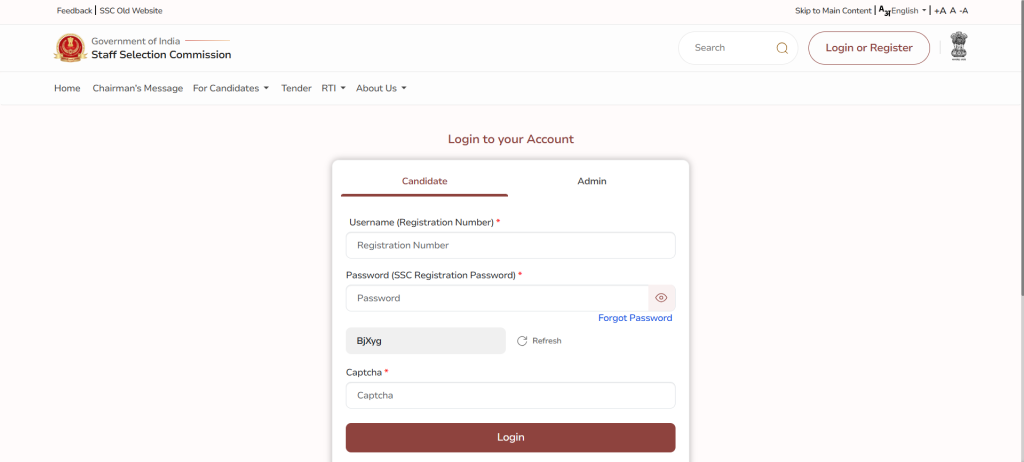Reset font size with middle A
1024x462 pixels.
952,11
